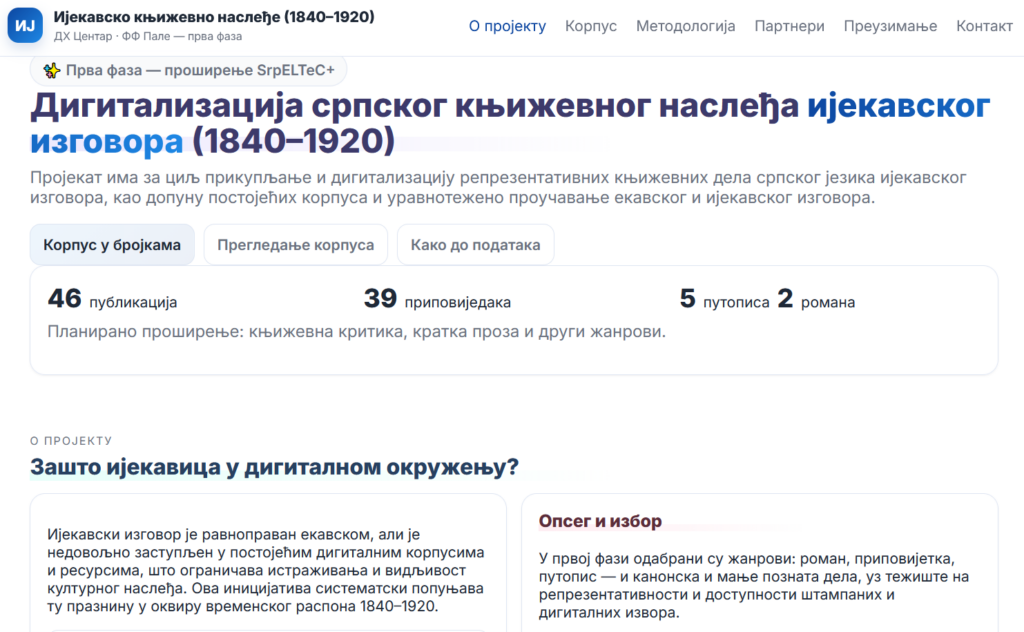Select the Корпус у бројкама tab
The image size is (1024, 632).
(112, 245)
